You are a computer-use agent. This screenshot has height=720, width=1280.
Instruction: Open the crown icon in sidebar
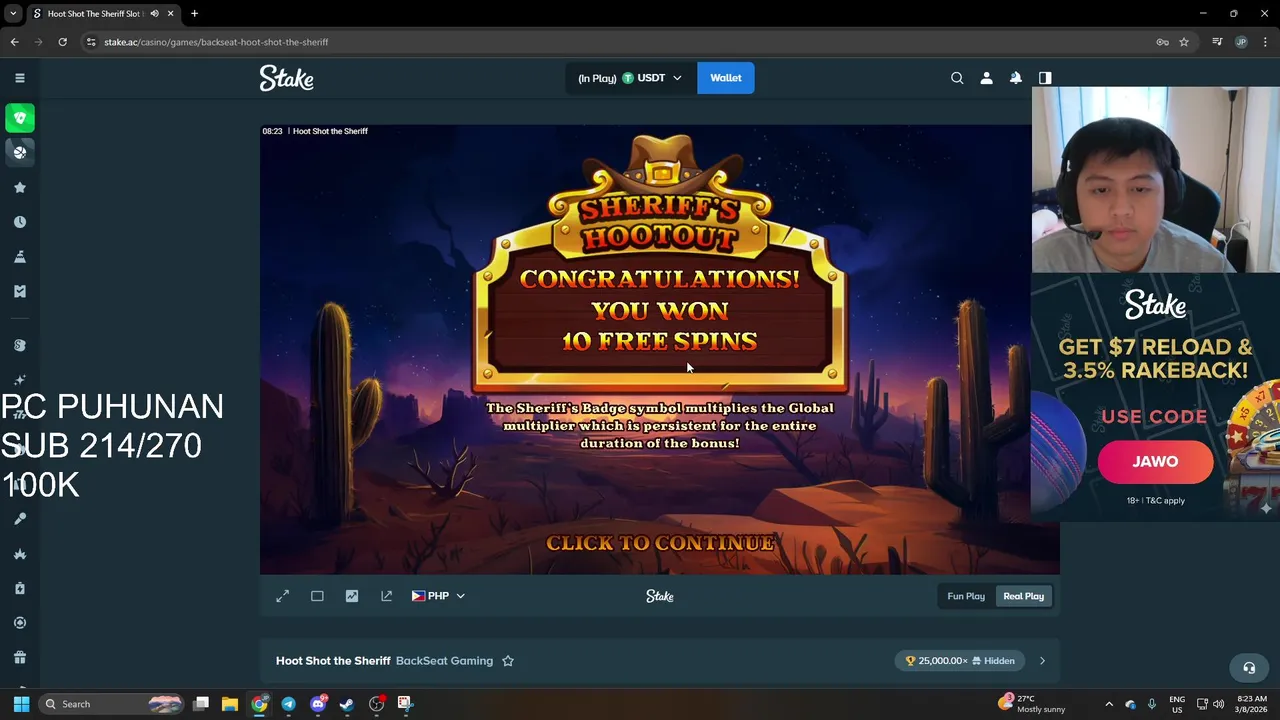tap(19, 554)
